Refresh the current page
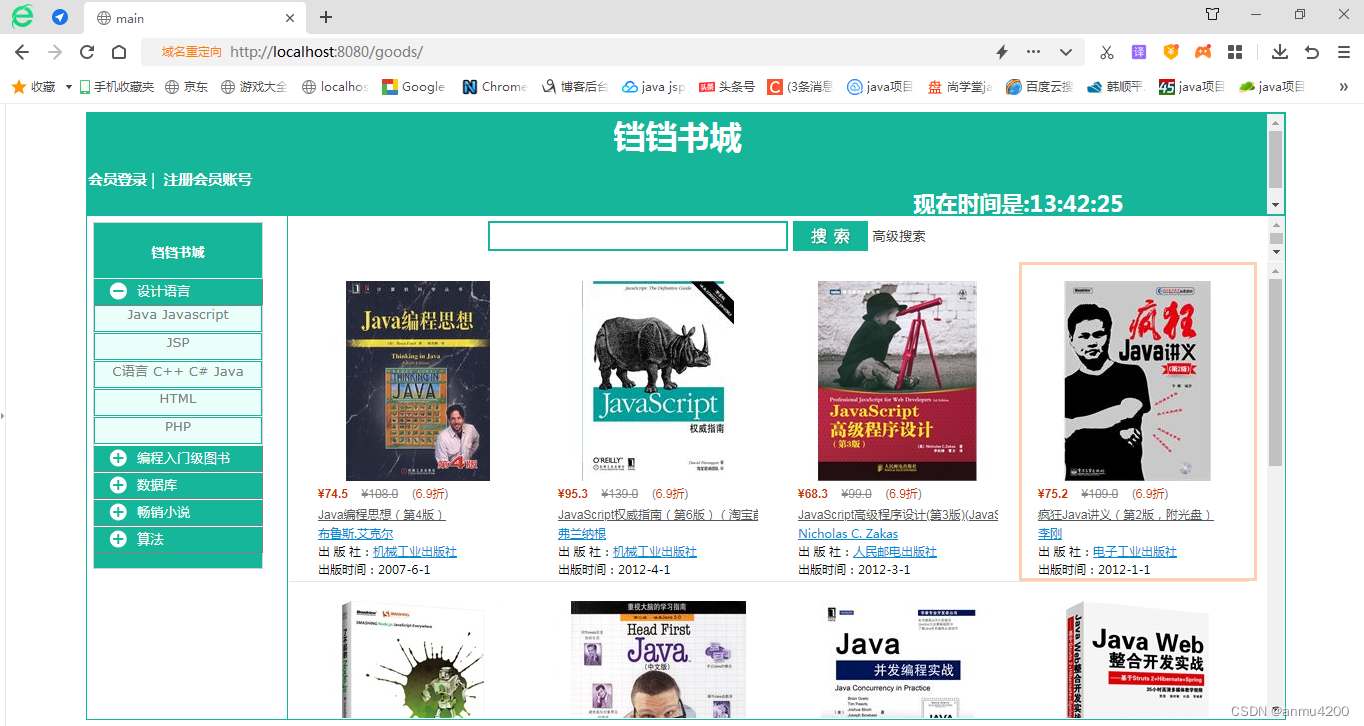The width and height of the screenshot is (1364, 726). [87, 52]
